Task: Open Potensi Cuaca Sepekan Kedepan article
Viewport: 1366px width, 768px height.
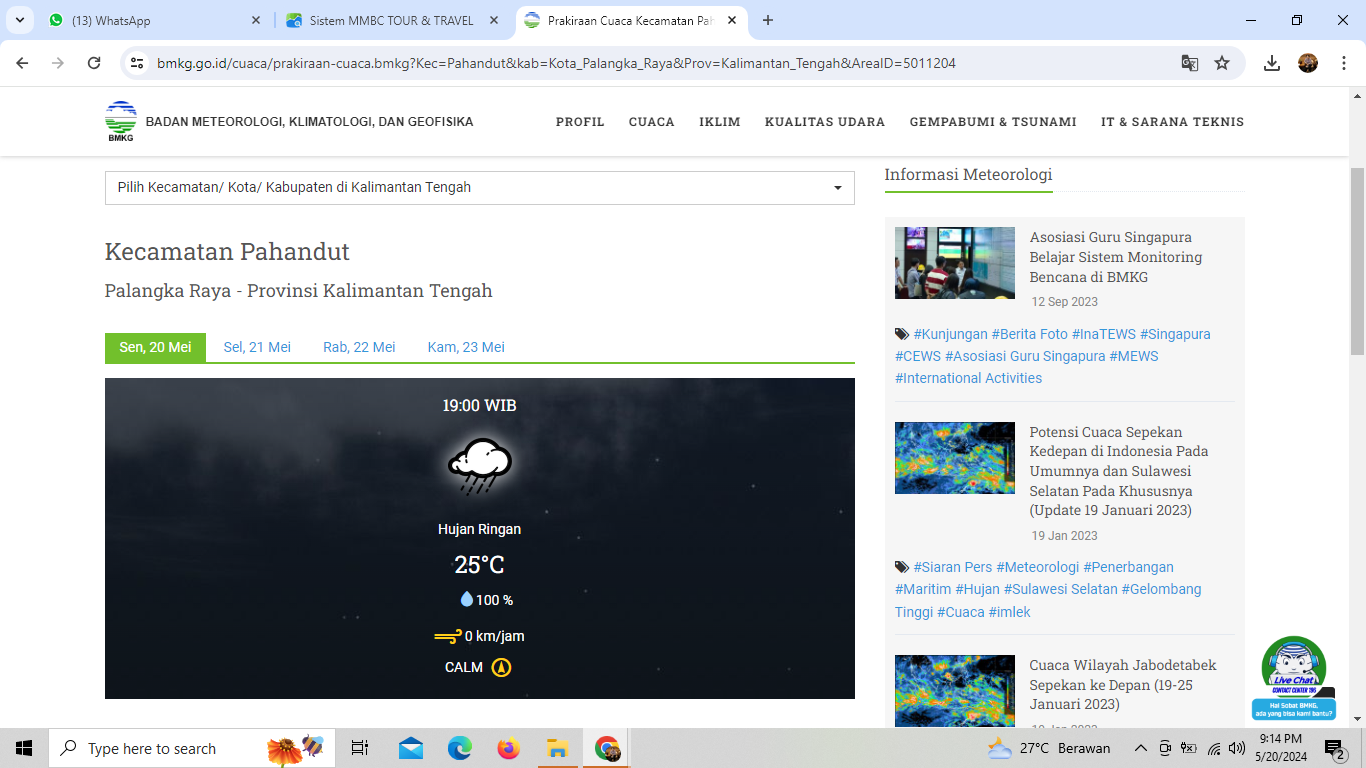Action: click(x=1118, y=471)
